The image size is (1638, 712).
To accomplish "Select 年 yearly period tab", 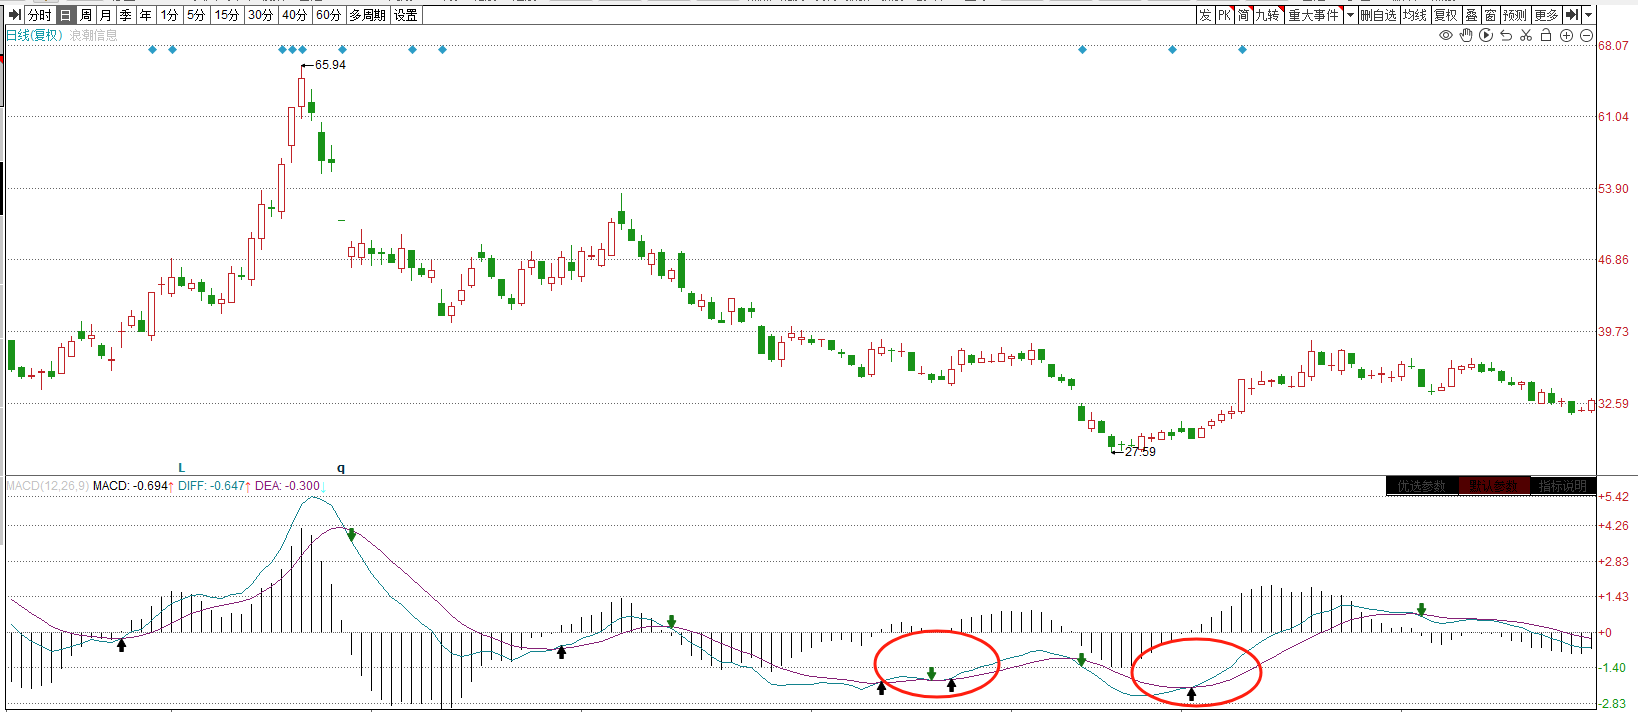I will tap(146, 15).
